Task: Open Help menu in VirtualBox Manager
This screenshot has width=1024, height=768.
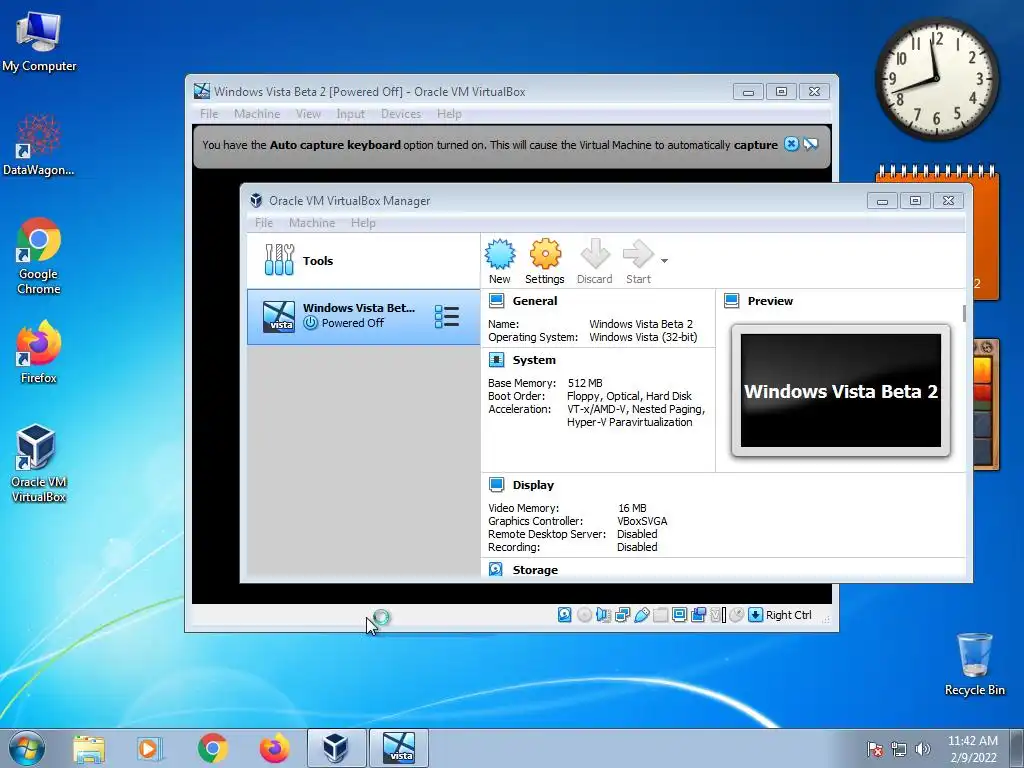Action: [363, 223]
